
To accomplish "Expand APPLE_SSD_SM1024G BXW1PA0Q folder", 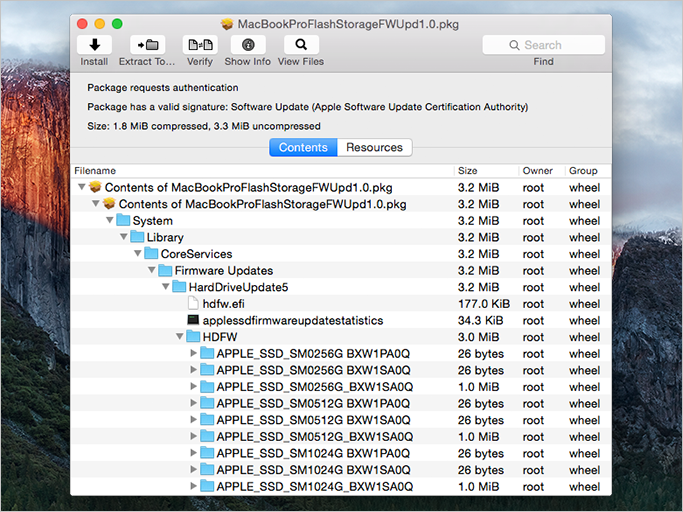I will pos(193,453).
